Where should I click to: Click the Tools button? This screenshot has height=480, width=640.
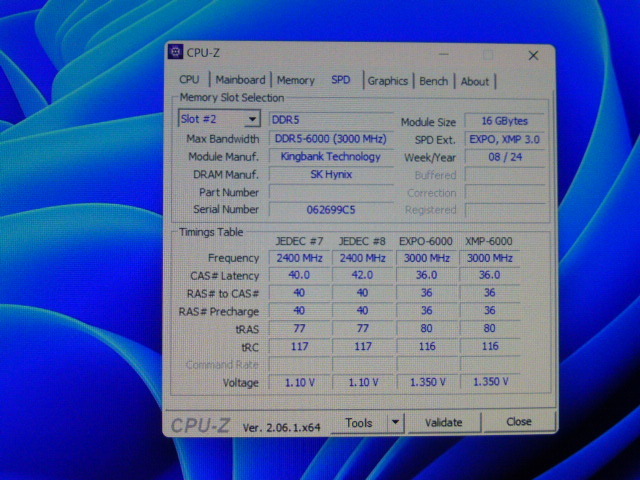click(x=359, y=423)
